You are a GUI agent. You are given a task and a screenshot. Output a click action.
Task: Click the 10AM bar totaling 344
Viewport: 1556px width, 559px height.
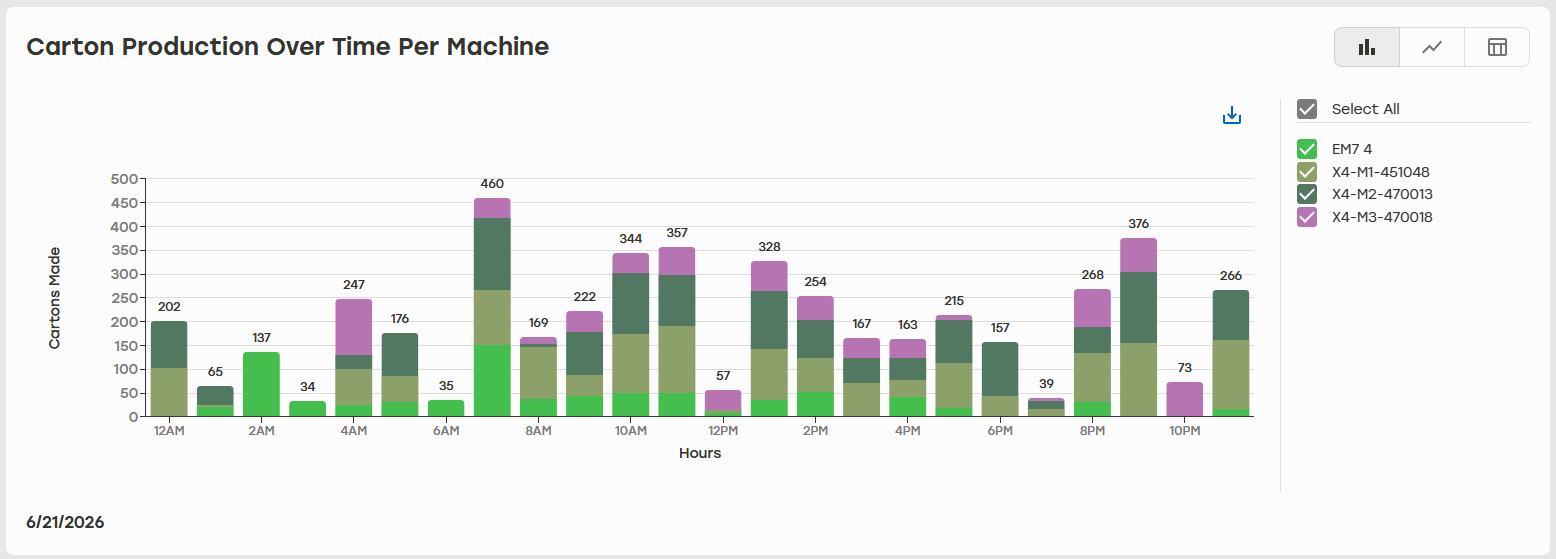coord(631,335)
